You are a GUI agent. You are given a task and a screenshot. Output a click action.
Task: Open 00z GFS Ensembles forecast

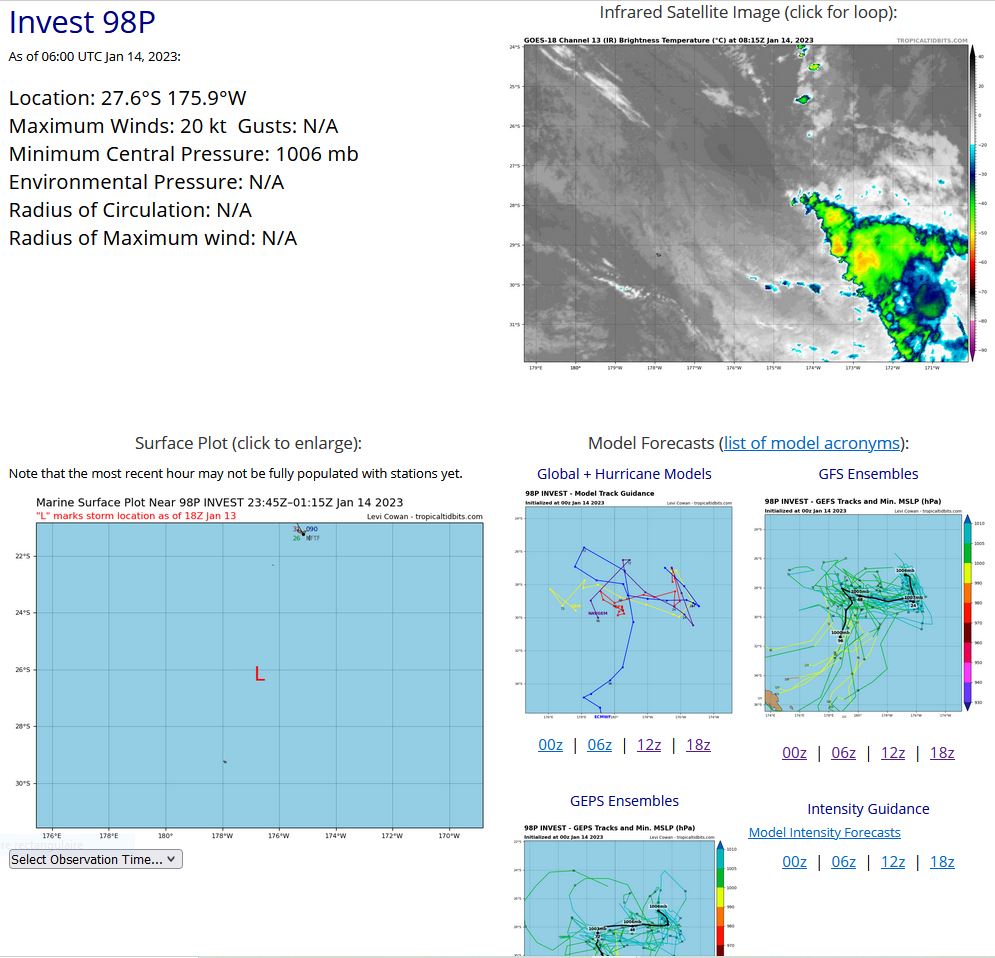794,752
